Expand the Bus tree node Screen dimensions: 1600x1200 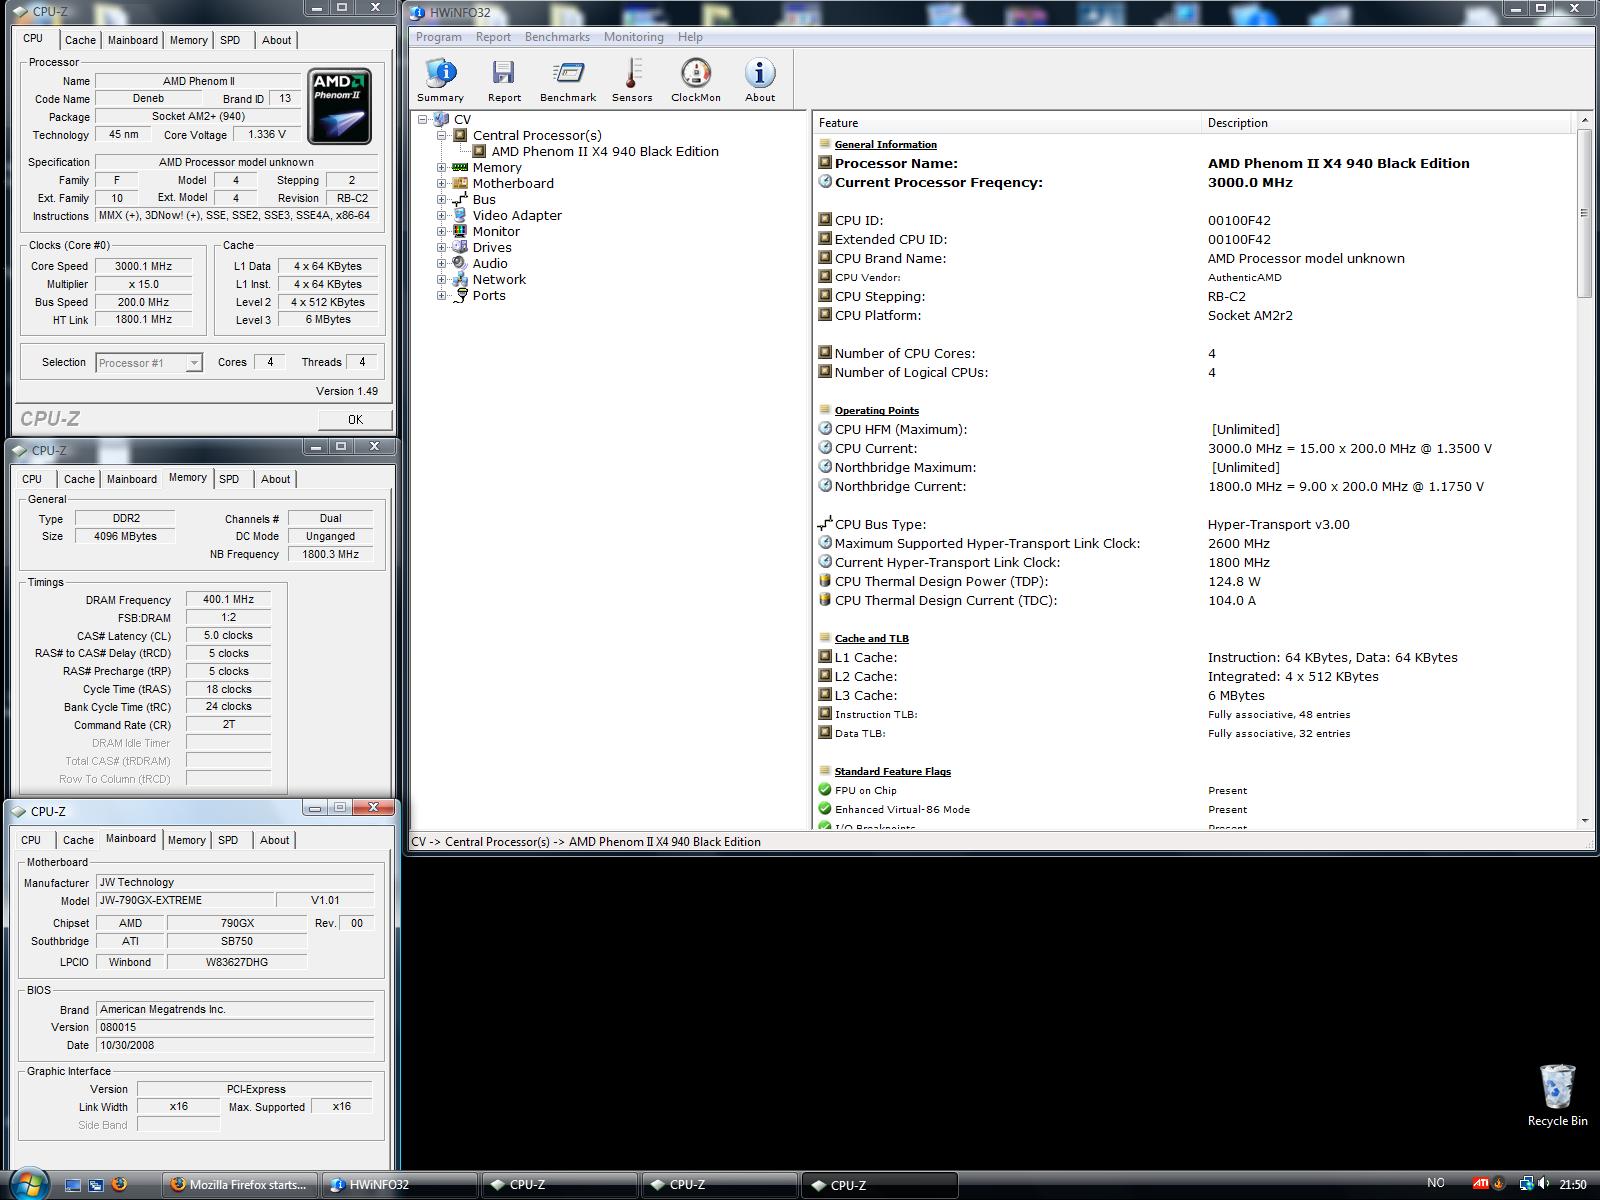(x=442, y=199)
